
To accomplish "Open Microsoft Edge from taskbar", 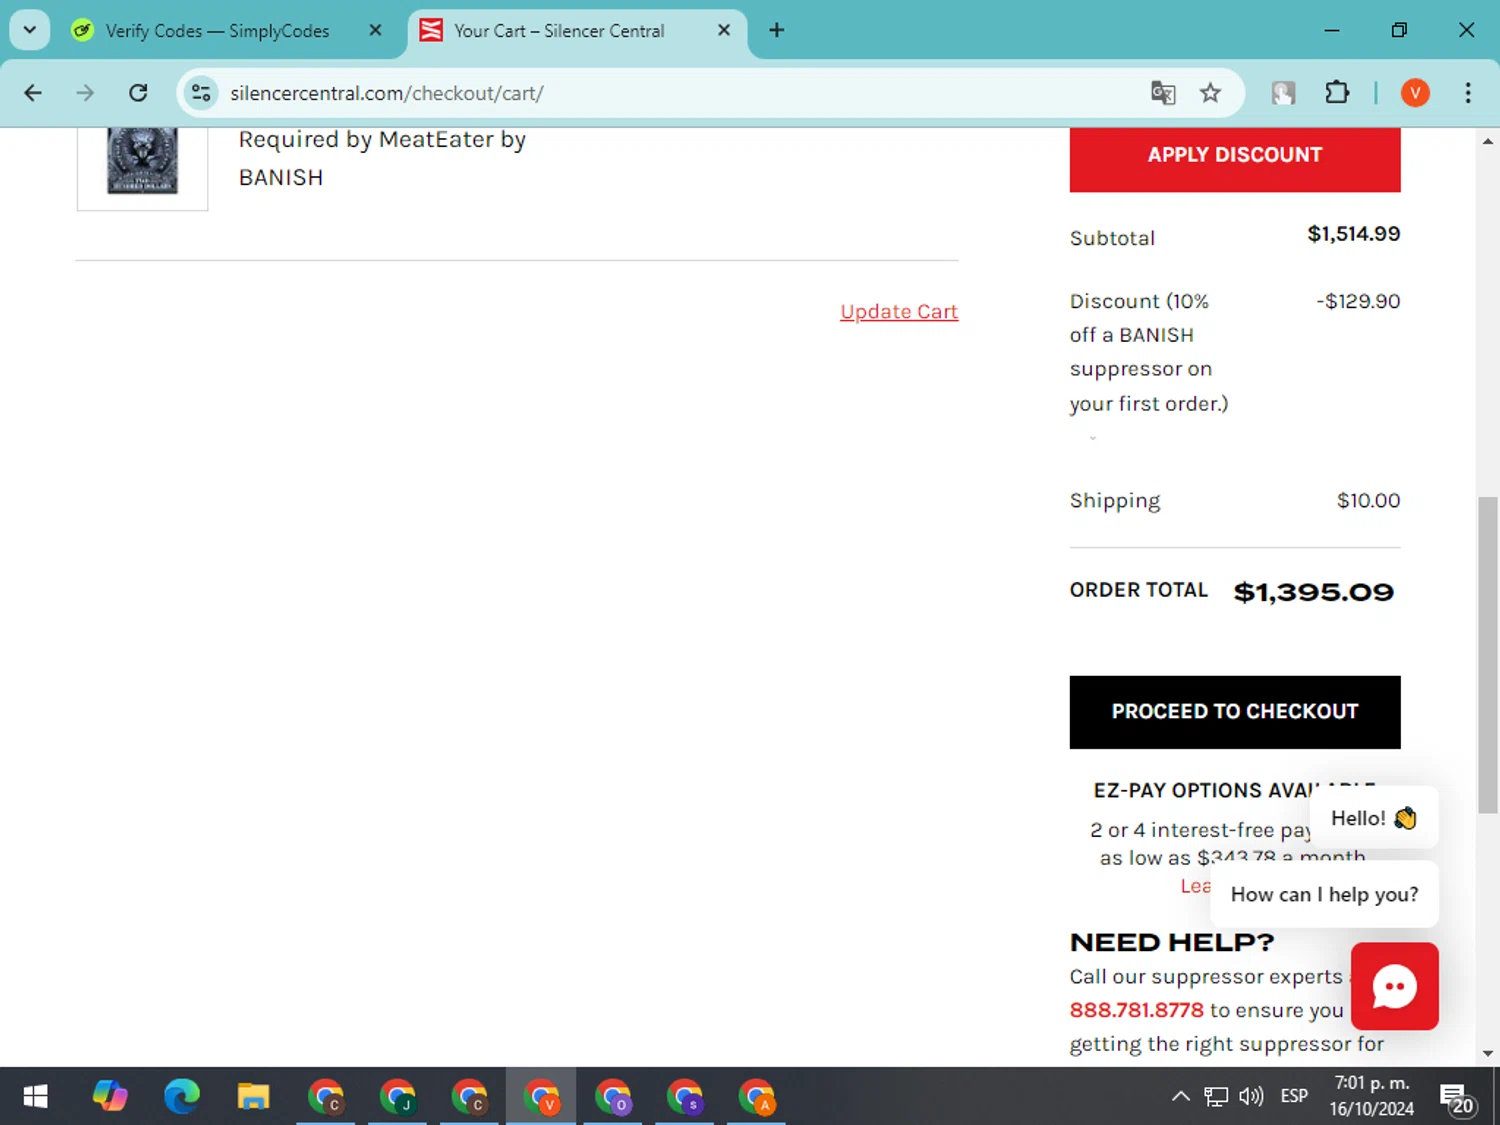I will pos(182,1097).
